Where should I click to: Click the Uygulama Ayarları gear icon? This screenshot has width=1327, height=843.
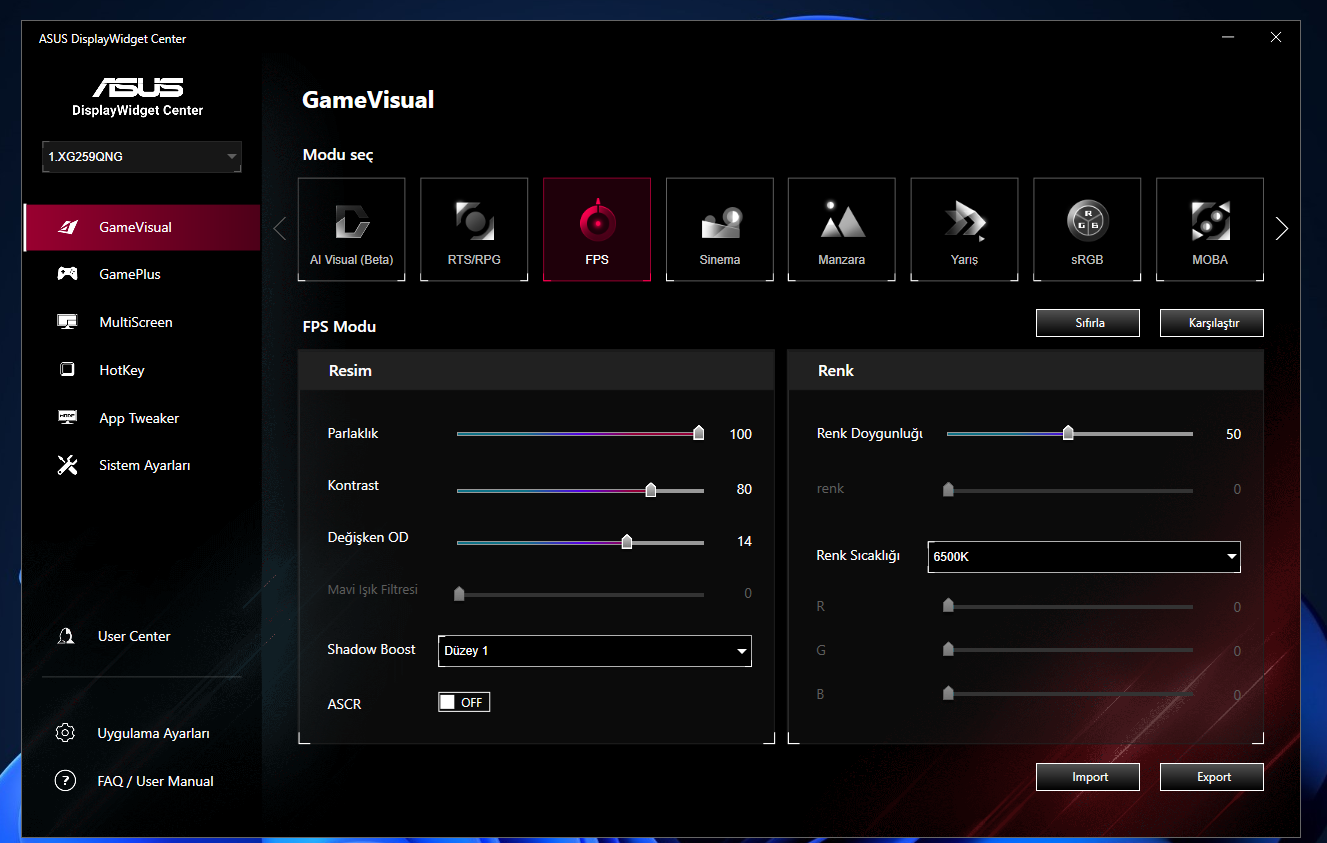coord(65,733)
